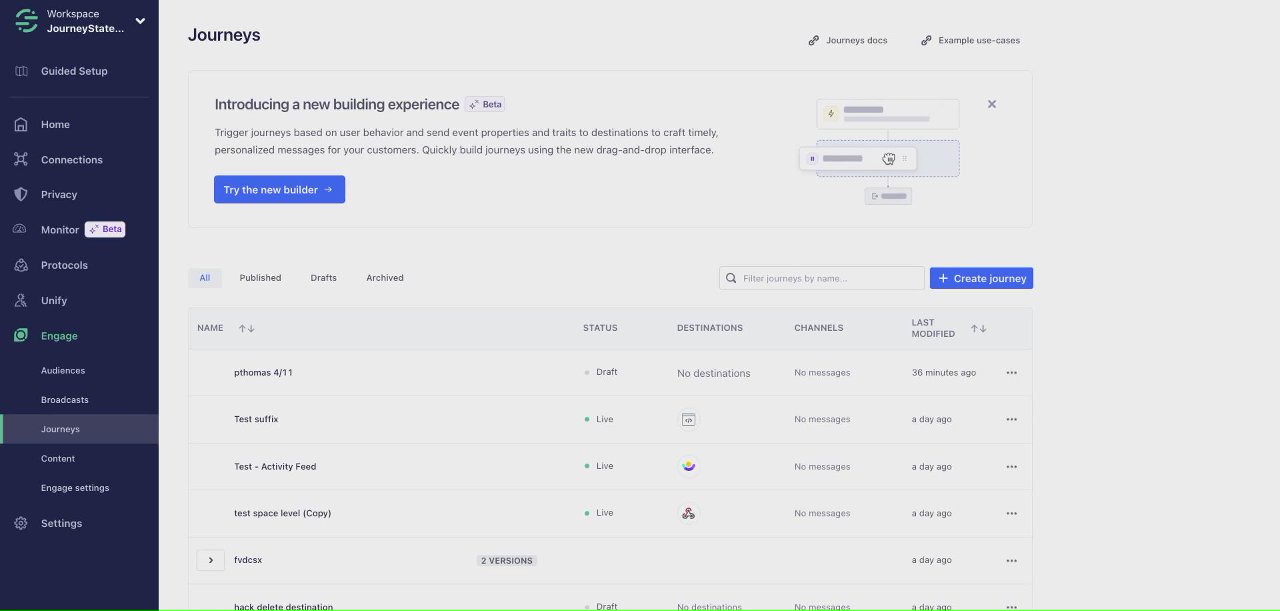Open the Guided Setup map icon
The image size is (1280, 611).
20,71
